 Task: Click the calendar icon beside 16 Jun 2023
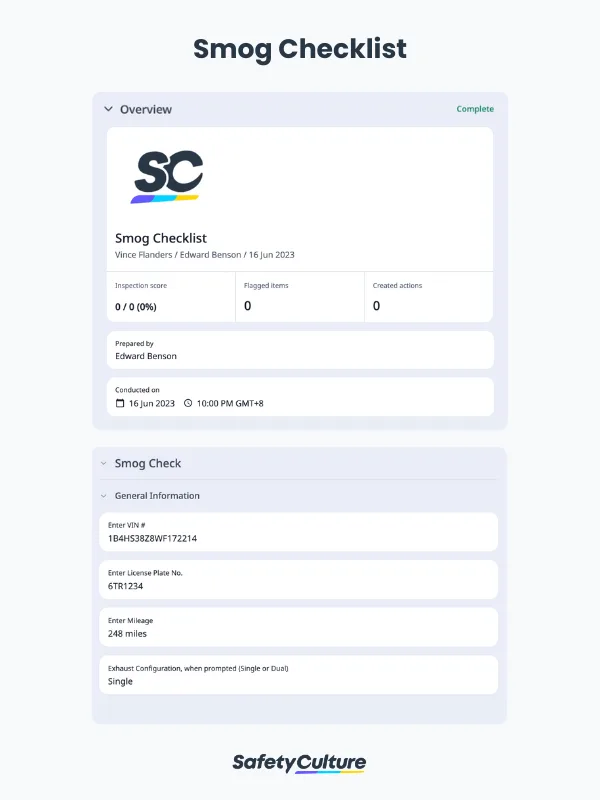coord(120,403)
